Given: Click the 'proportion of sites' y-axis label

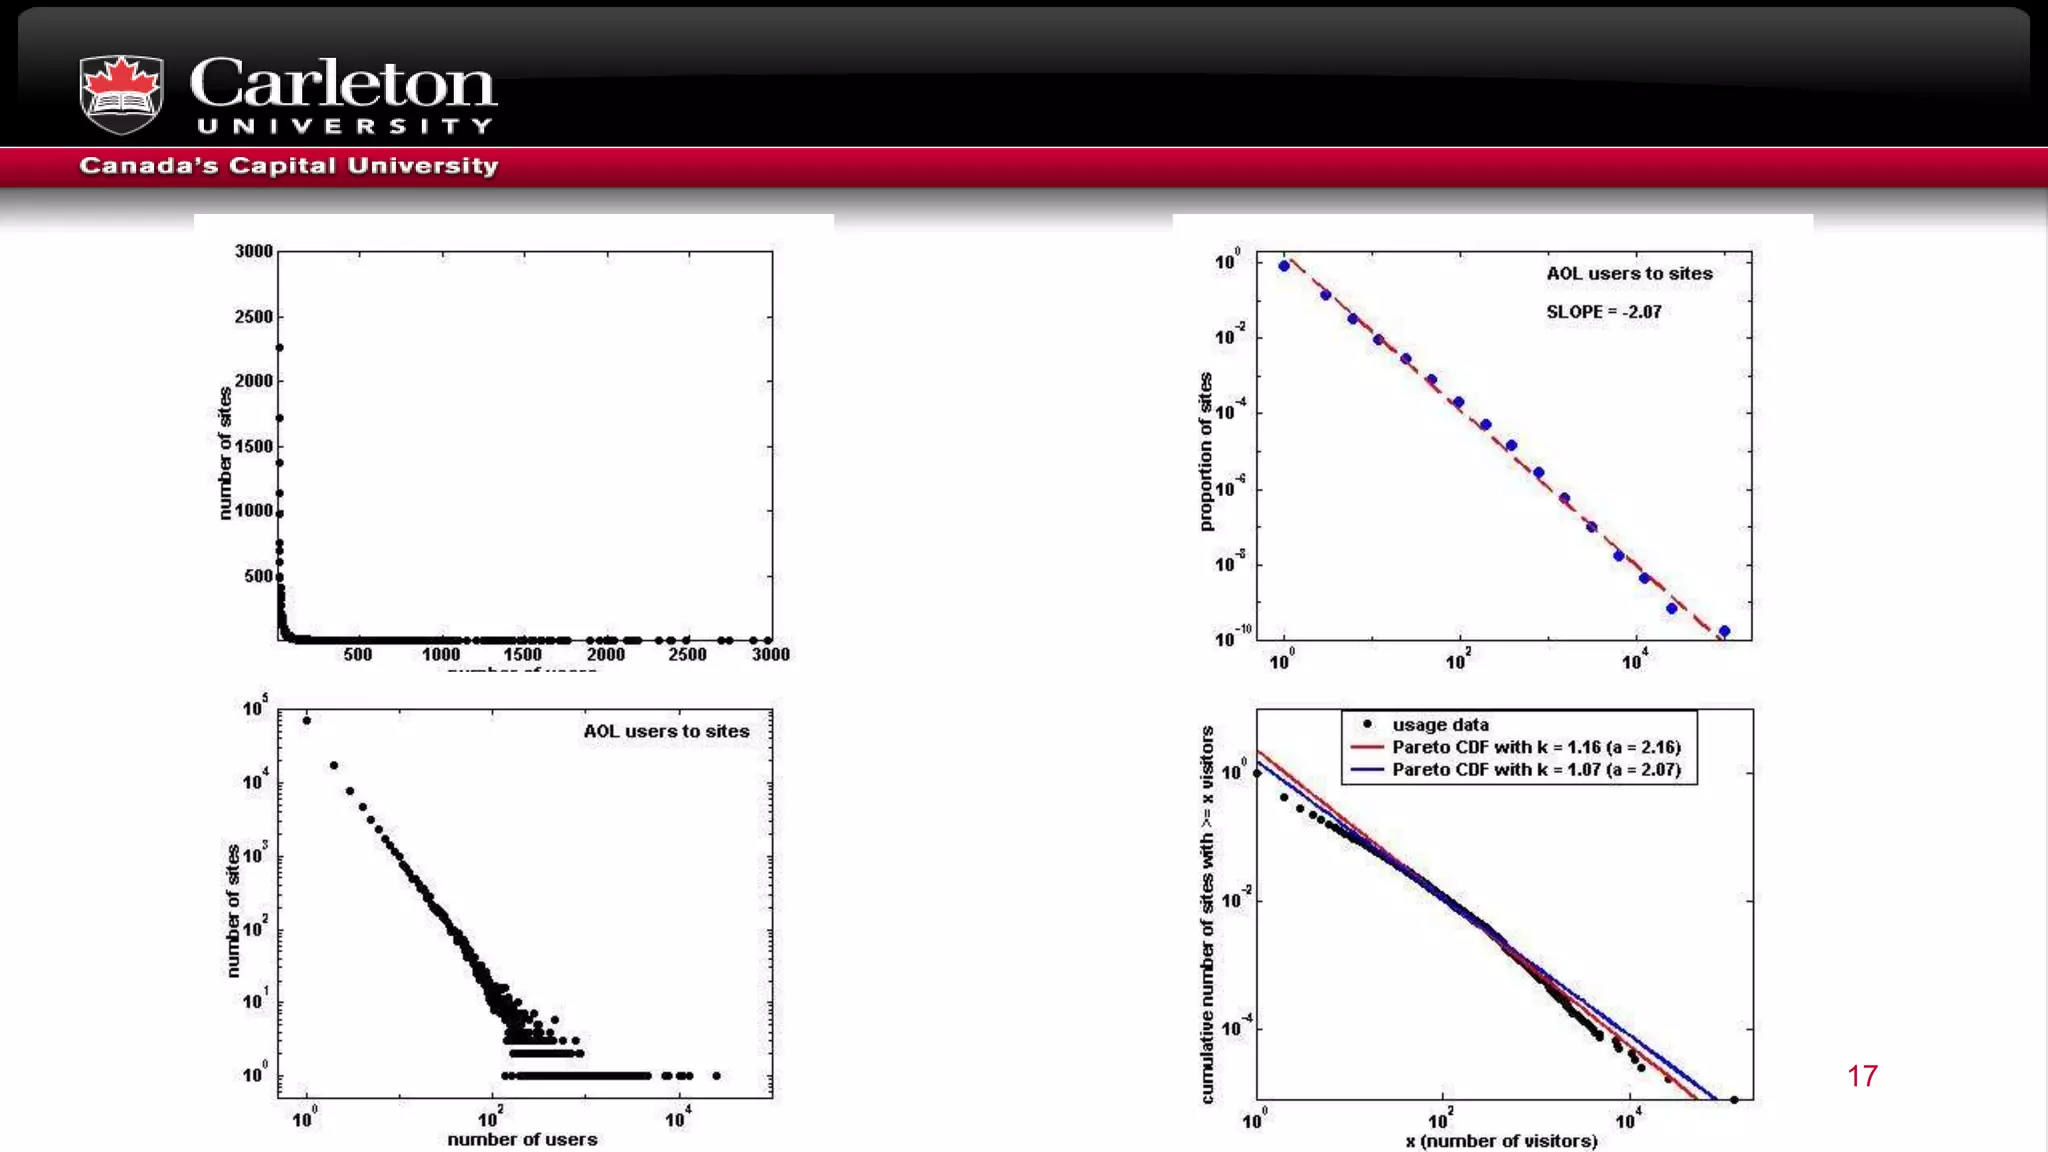Looking at the screenshot, I should point(1206,452).
